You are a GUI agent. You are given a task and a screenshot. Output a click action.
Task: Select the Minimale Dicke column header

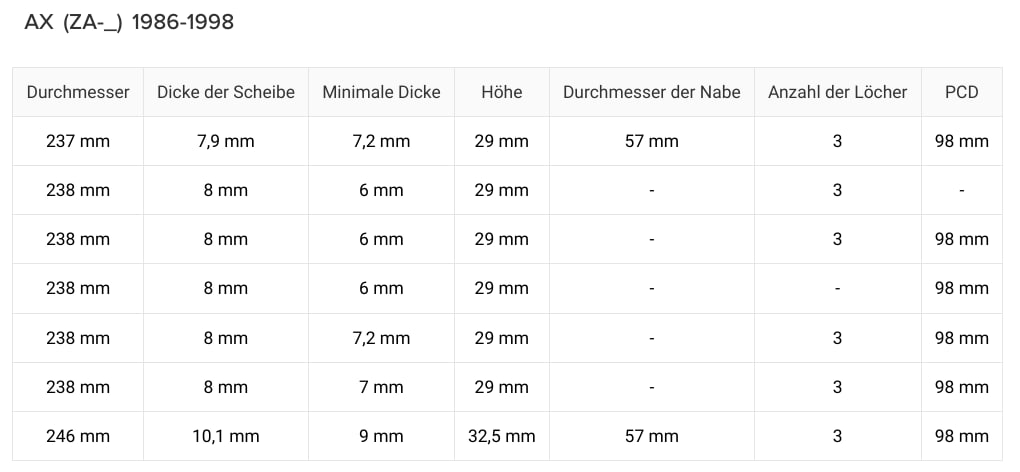(381, 92)
